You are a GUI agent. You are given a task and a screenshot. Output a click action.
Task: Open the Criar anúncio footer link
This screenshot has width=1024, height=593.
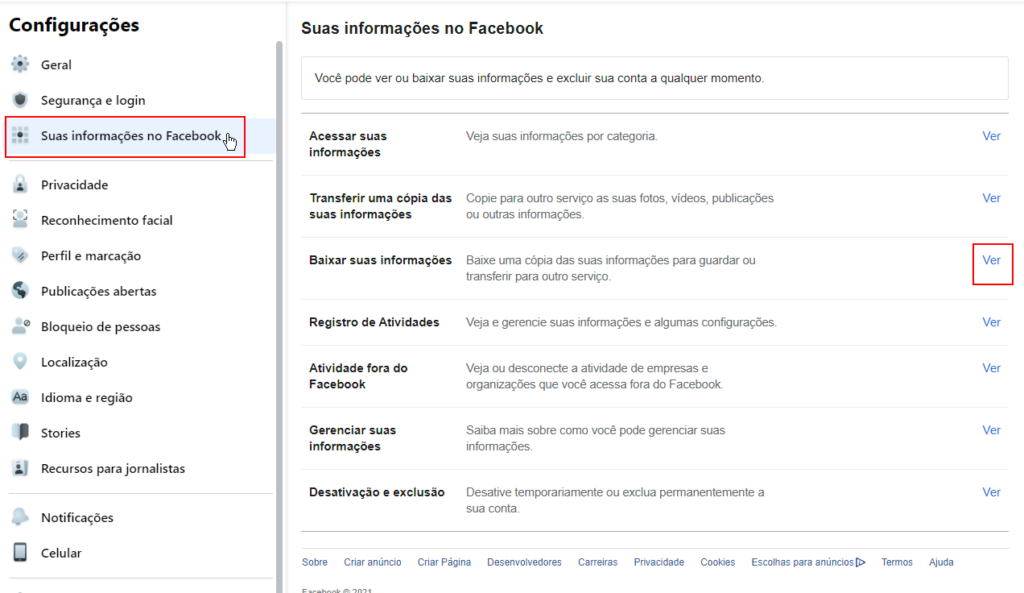pos(372,562)
